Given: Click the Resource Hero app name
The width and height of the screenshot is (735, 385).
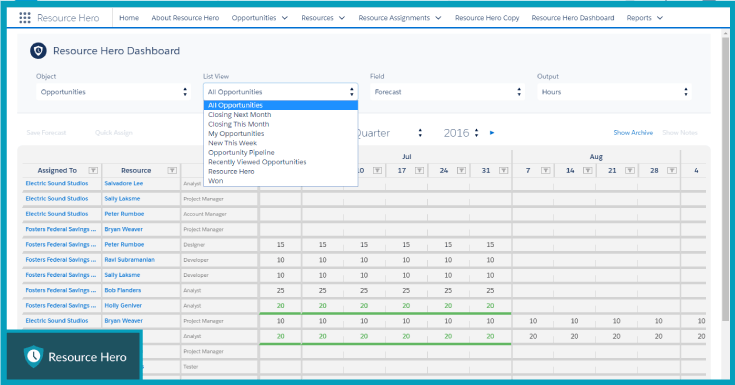Looking at the screenshot, I should tap(68, 18).
